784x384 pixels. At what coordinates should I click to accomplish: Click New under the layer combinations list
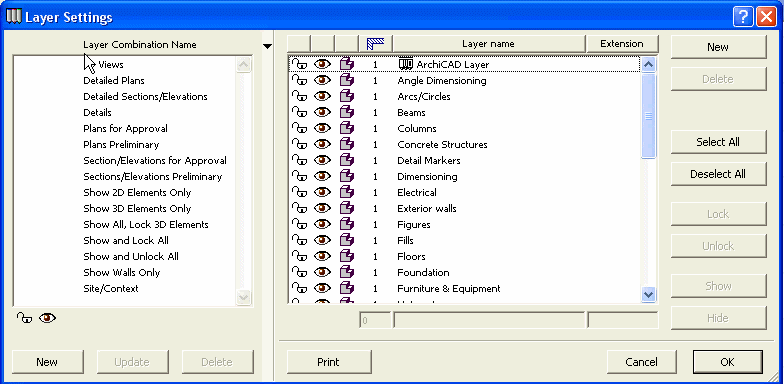[x=47, y=362]
